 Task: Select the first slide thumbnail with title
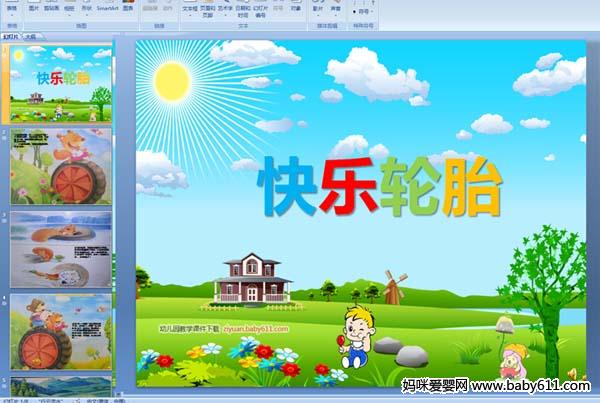click(x=61, y=84)
